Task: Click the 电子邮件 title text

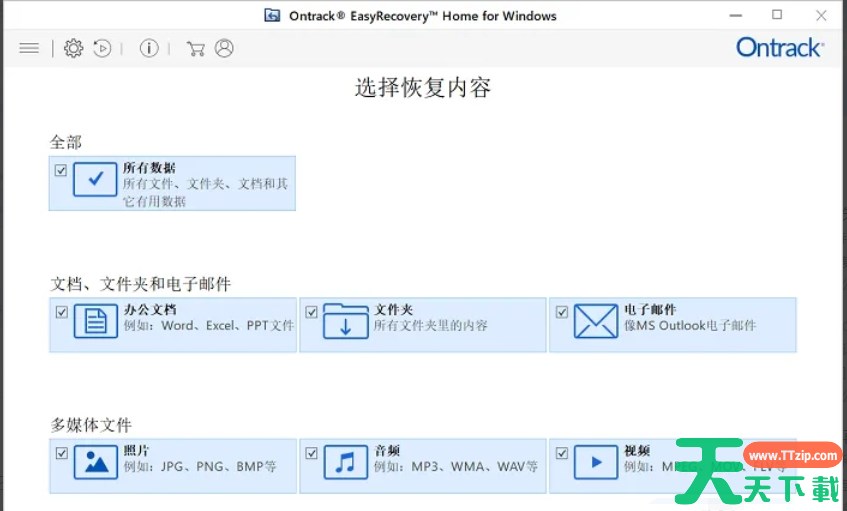Action: click(650, 310)
